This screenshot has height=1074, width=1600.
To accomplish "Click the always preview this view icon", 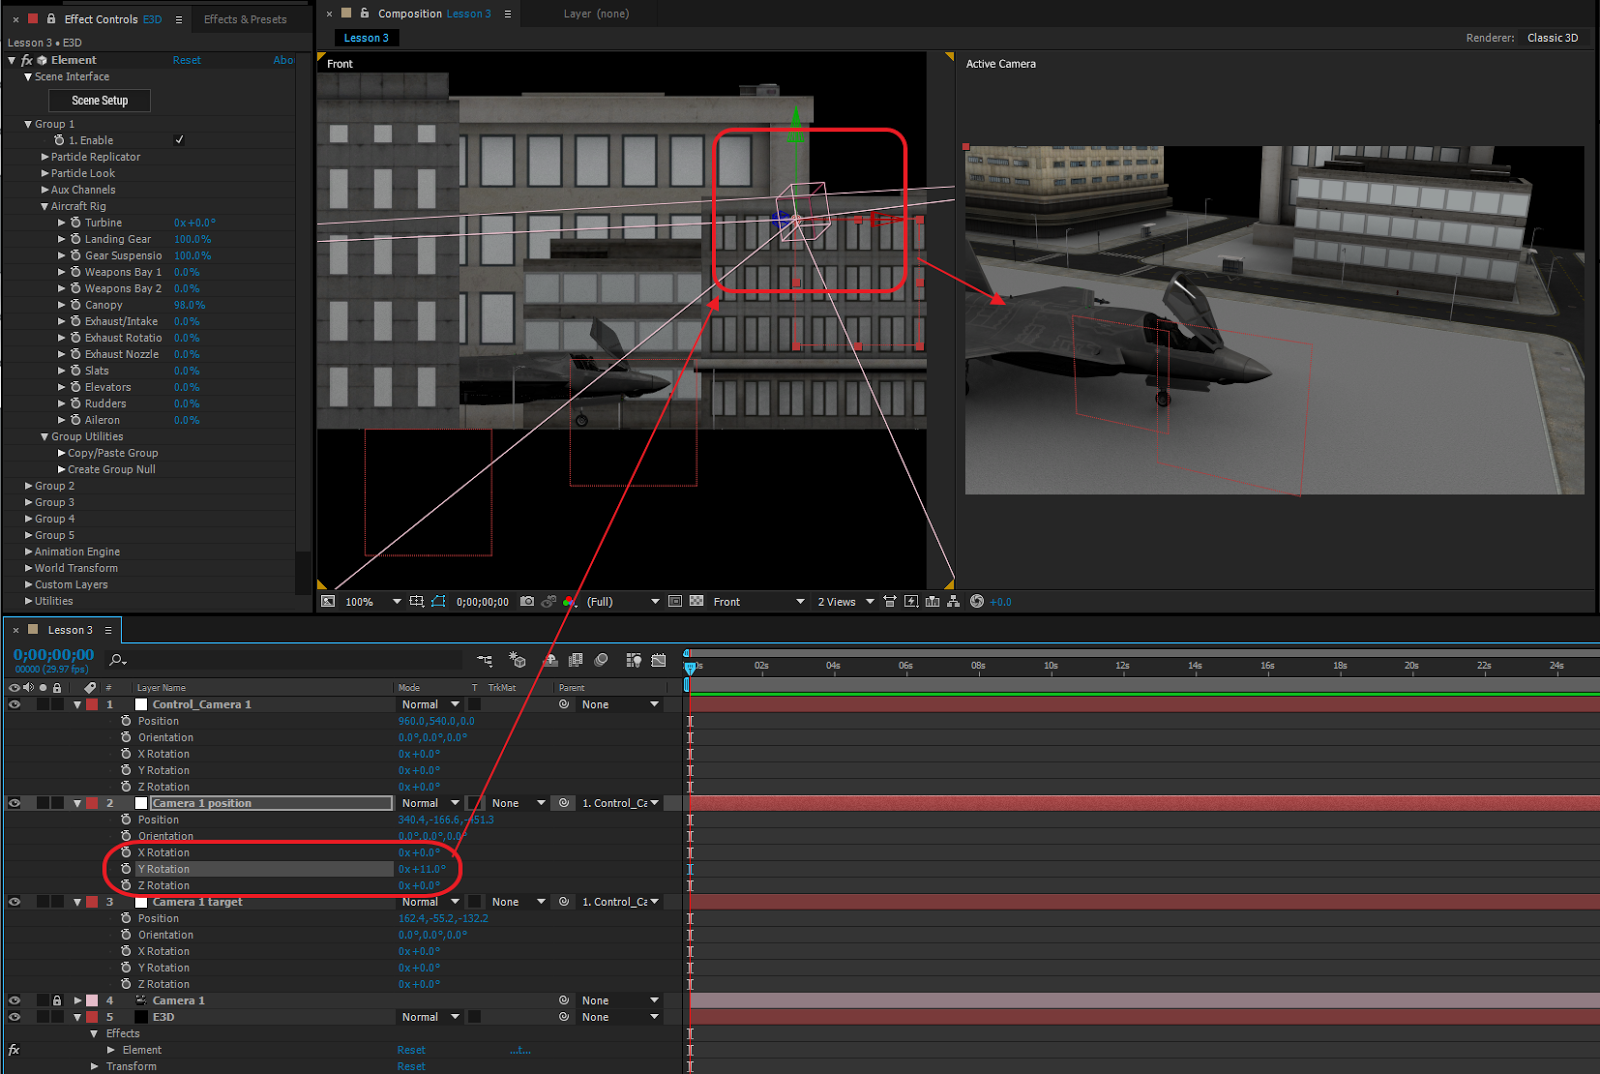I will click(x=328, y=602).
